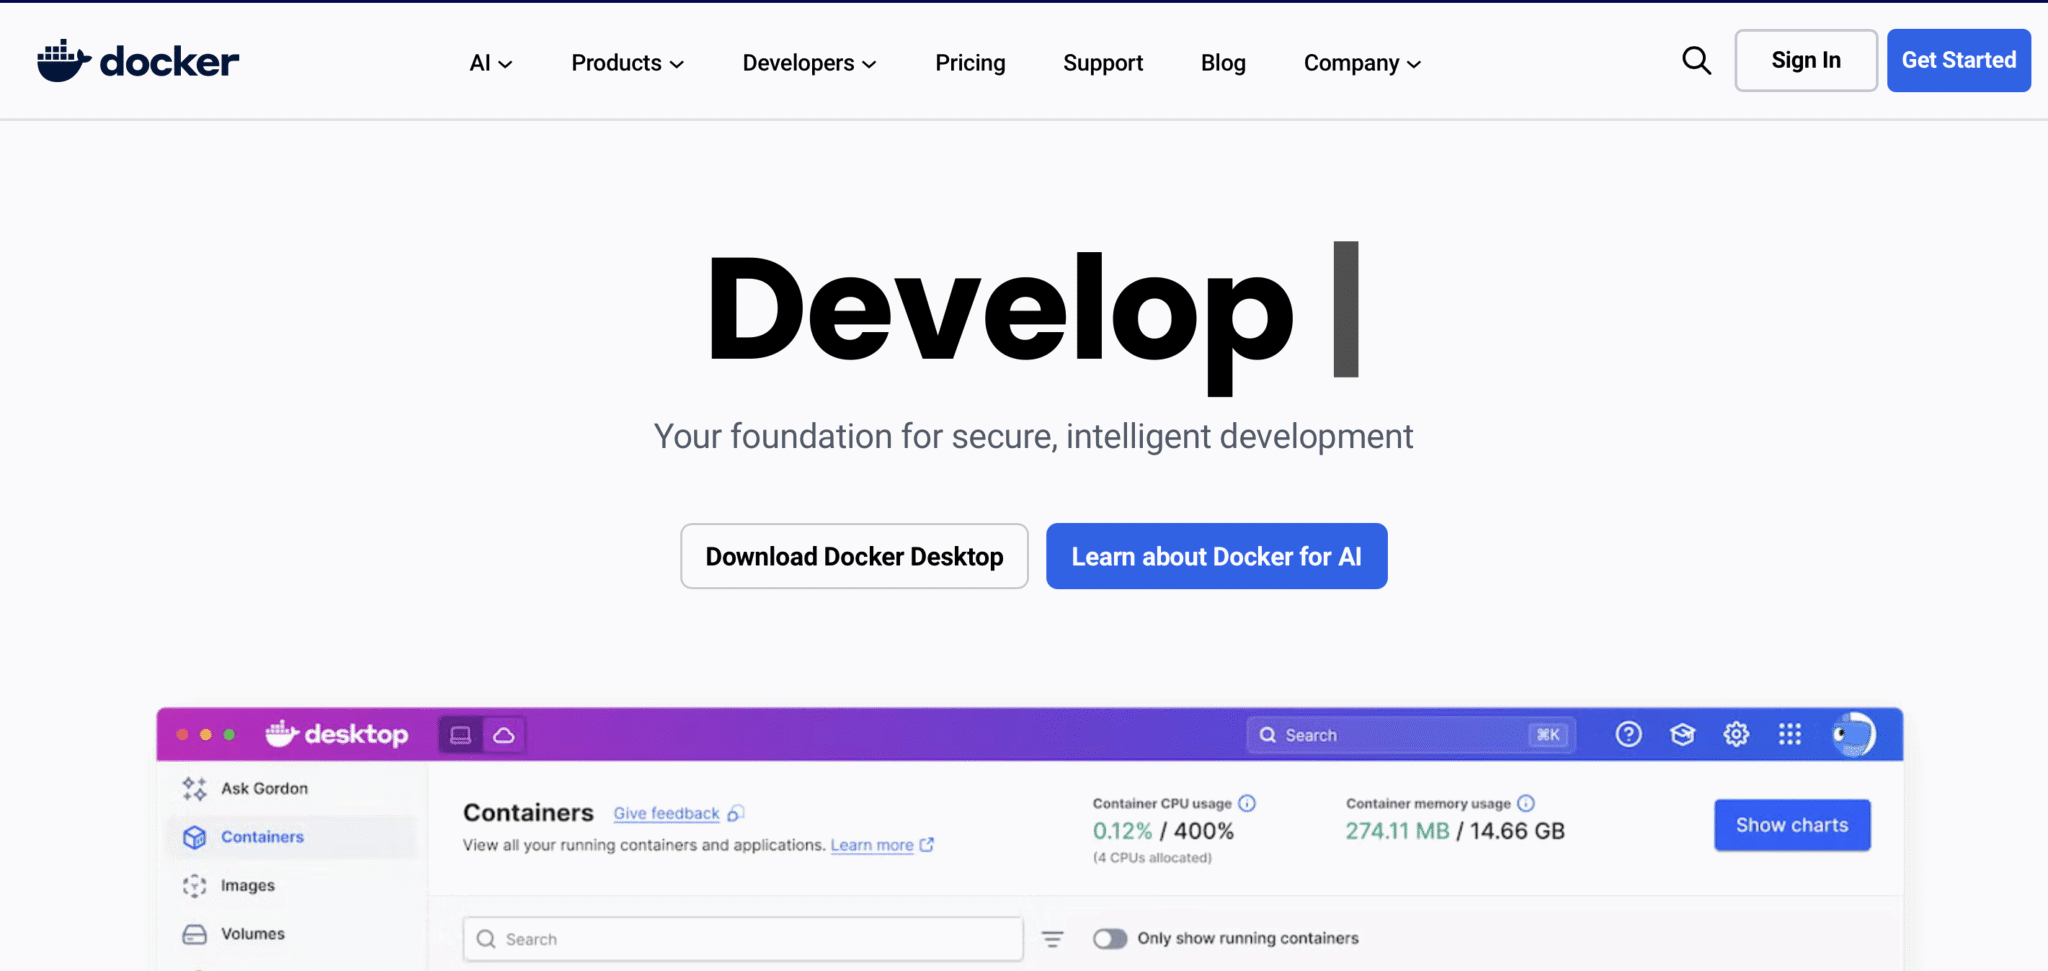Open the site search magnifier icon
The width and height of the screenshot is (2048, 971).
(1696, 61)
